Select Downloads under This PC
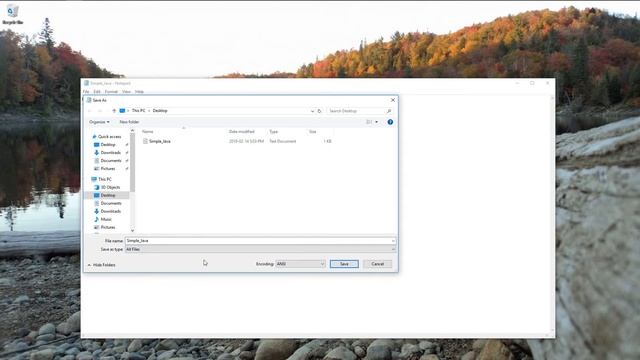640x360 pixels. (x=110, y=211)
